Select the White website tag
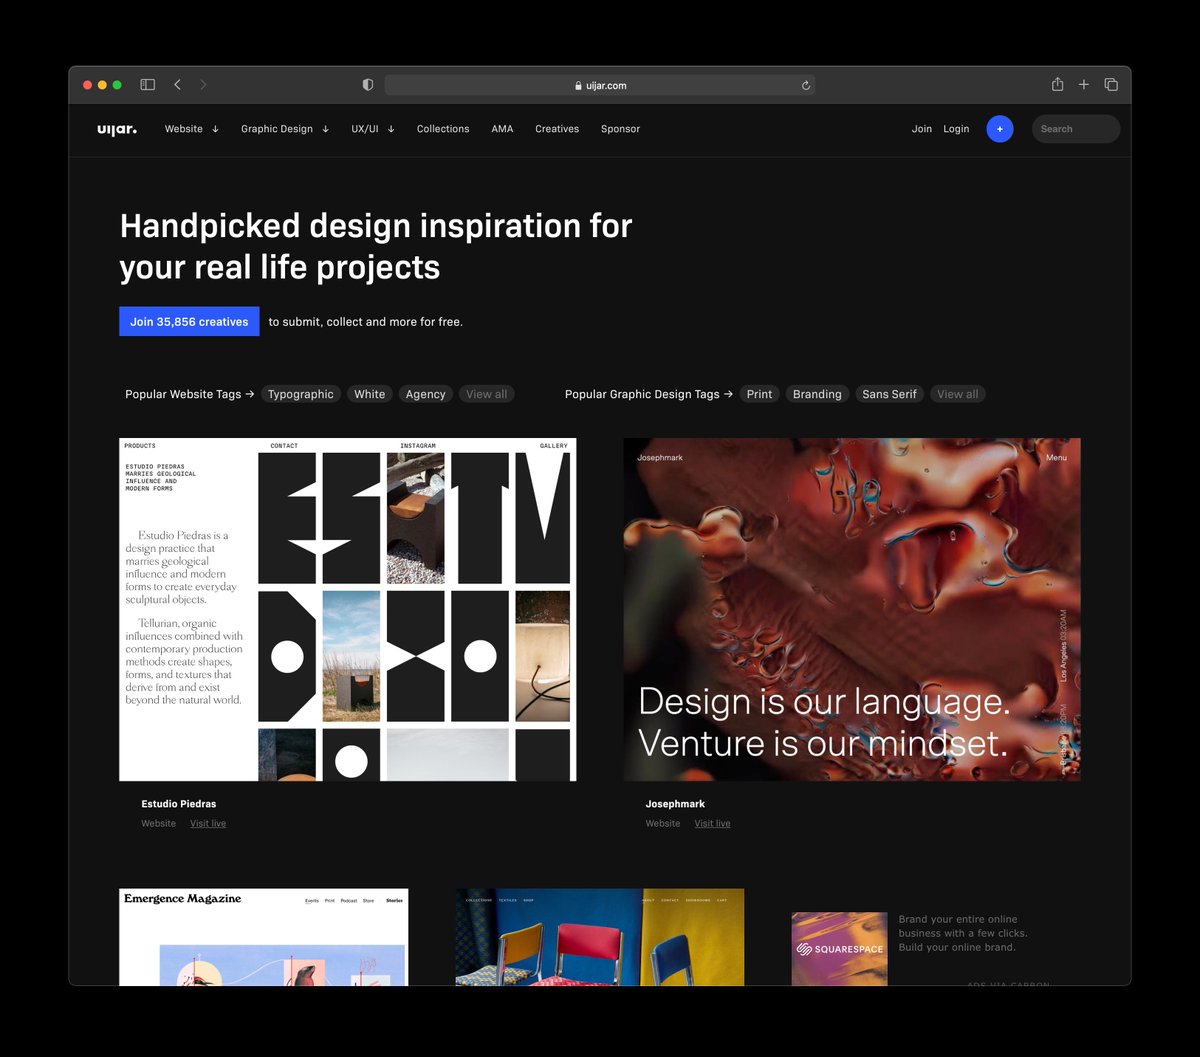This screenshot has height=1057, width=1200. pyautogui.click(x=369, y=394)
